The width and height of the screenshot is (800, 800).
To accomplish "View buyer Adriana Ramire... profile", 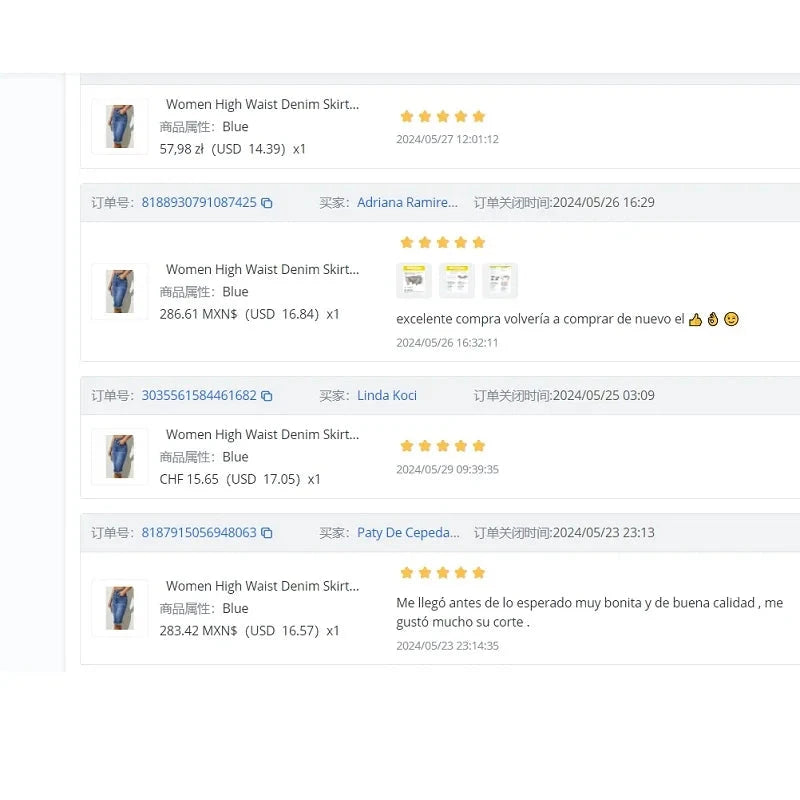I will tap(407, 202).
